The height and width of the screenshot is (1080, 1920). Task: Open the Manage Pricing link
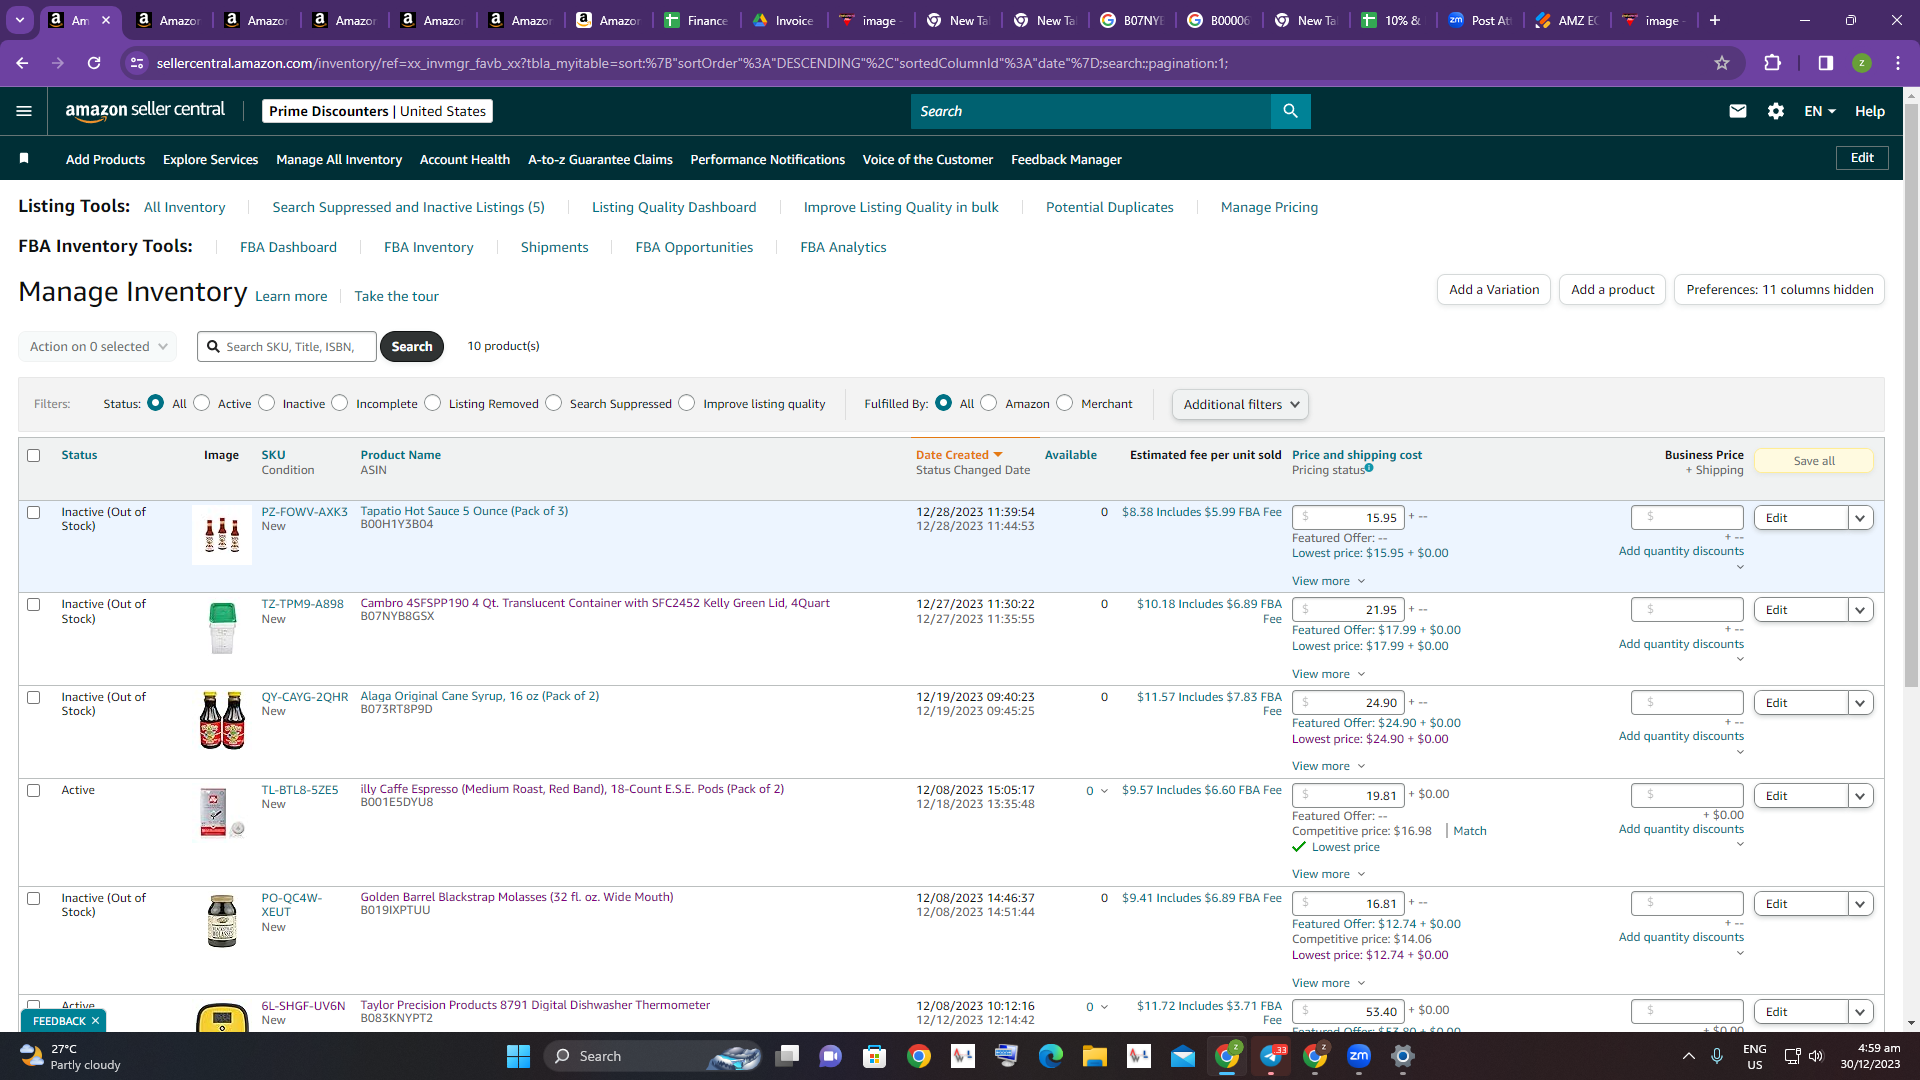point(1269,207)
